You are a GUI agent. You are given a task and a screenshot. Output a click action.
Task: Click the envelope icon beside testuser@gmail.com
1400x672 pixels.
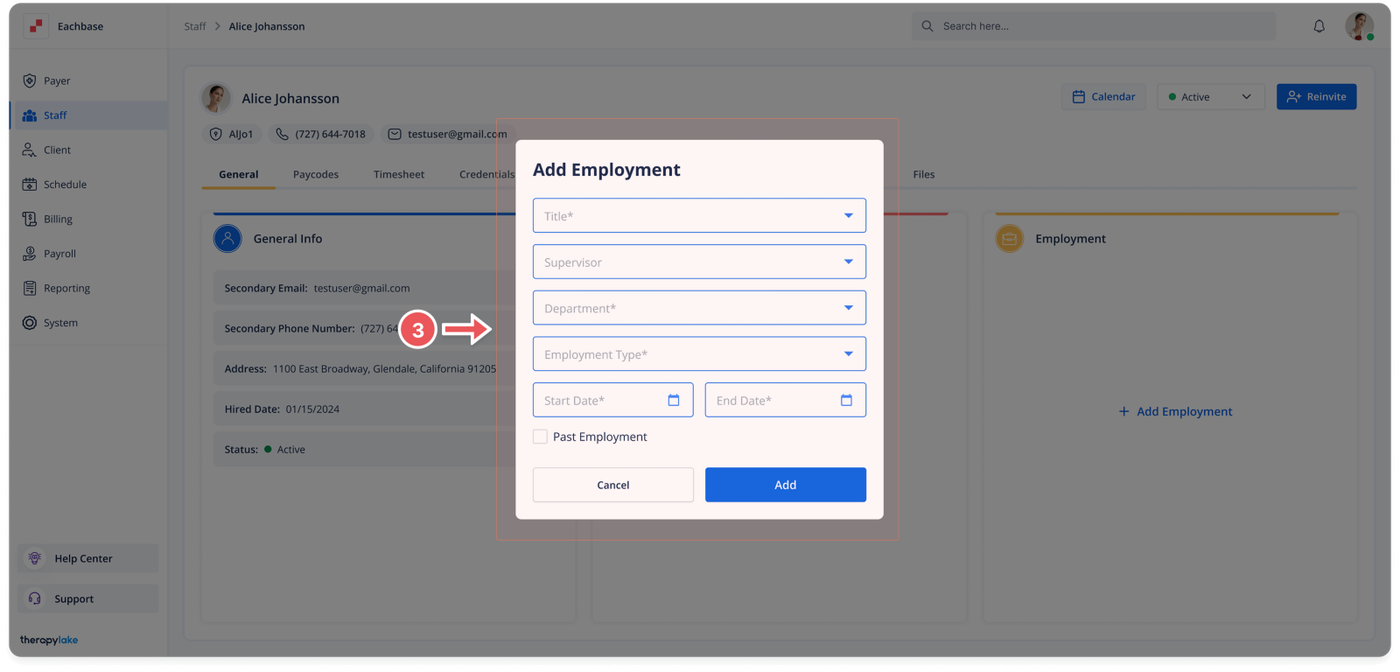coord(395,134)
